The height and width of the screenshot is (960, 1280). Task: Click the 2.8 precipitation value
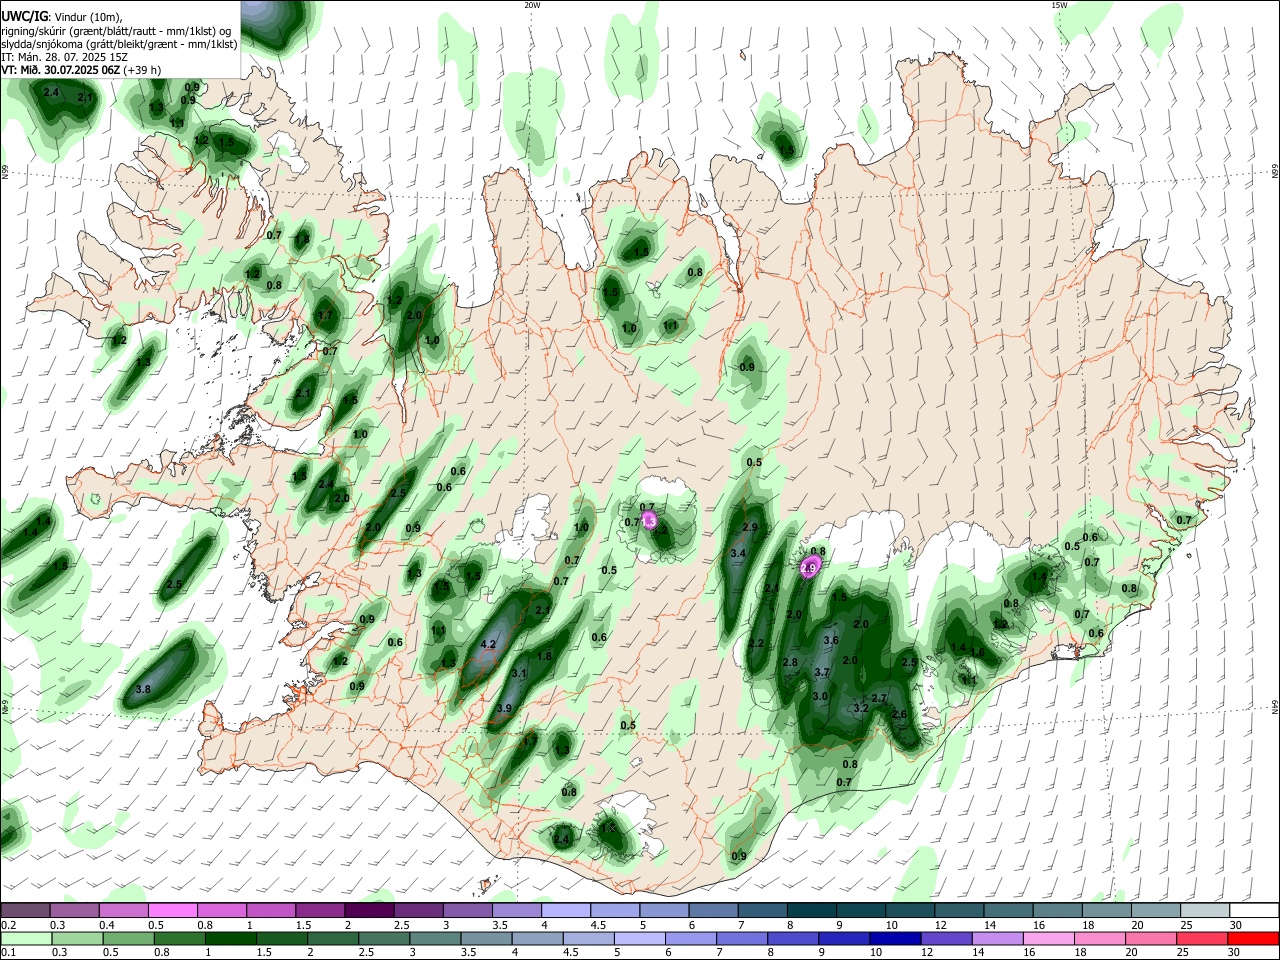click(x=790, y=662)
